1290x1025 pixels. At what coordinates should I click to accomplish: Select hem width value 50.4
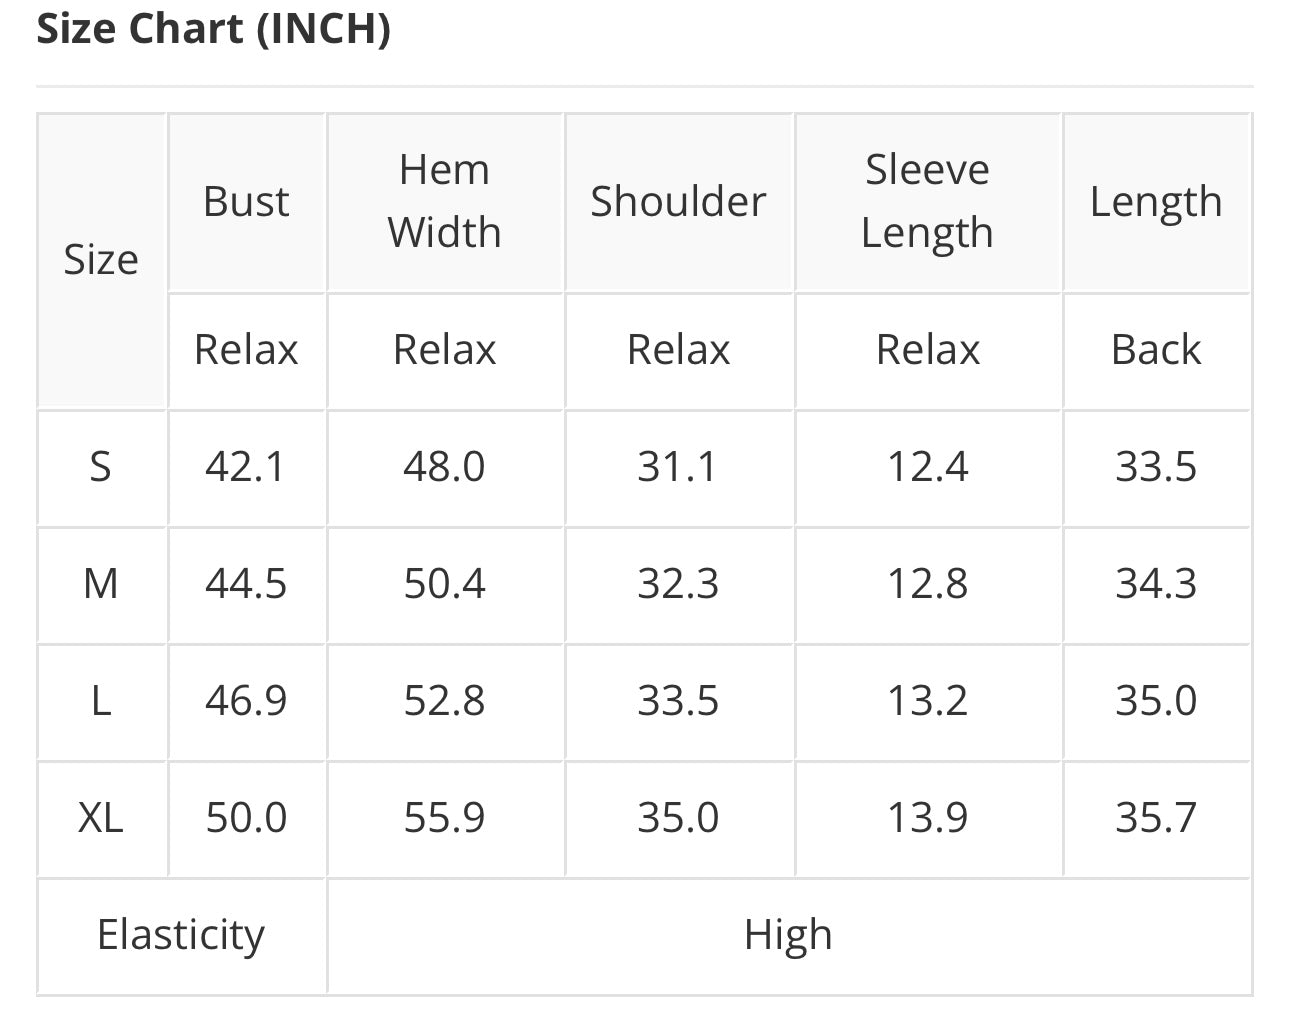[x=444, y=584]
